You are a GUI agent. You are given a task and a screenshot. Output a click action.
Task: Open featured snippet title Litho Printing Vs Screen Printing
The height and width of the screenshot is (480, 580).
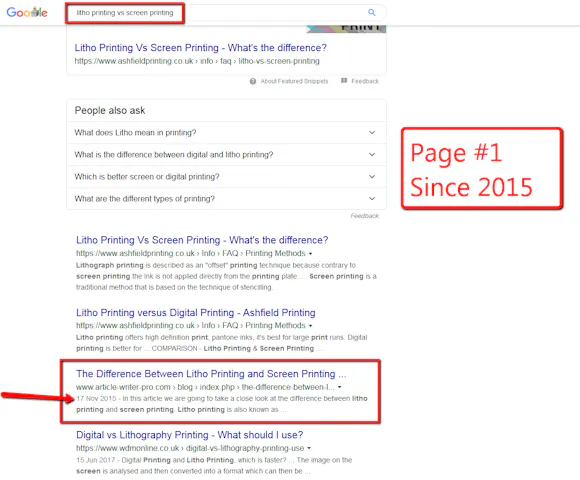[200, 48]
